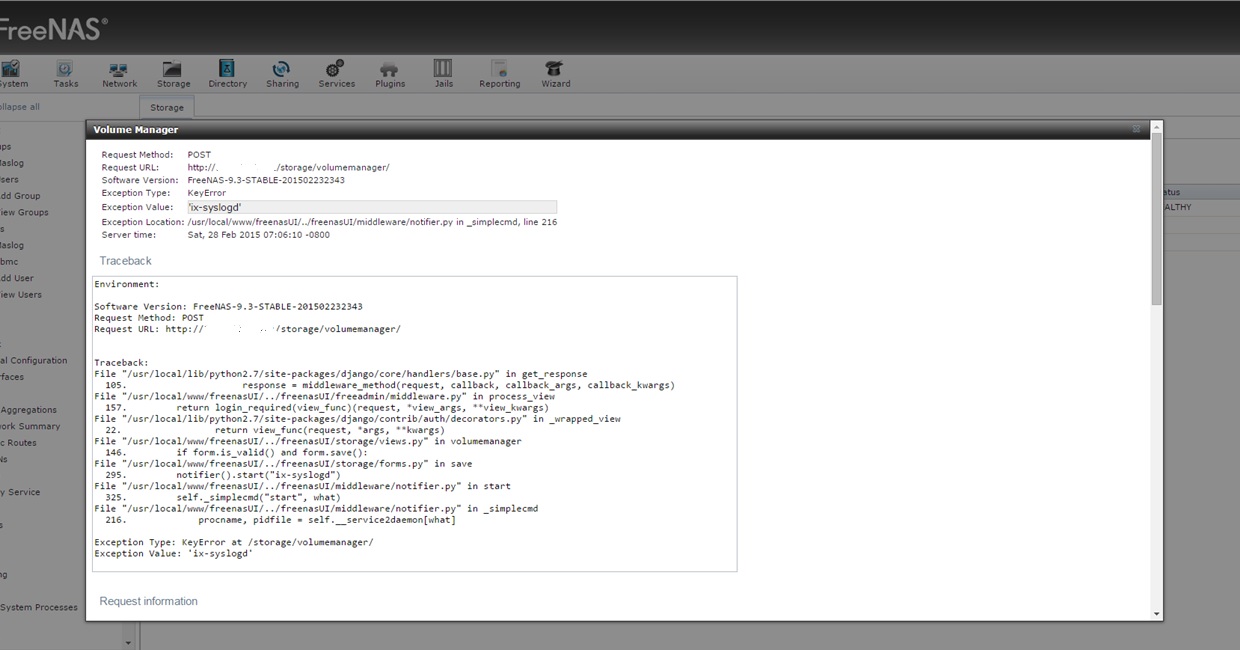This screenshot has height=650, width=1240.
Task: Expand the Traceback section heading
Action: click(x=125, y=261)
